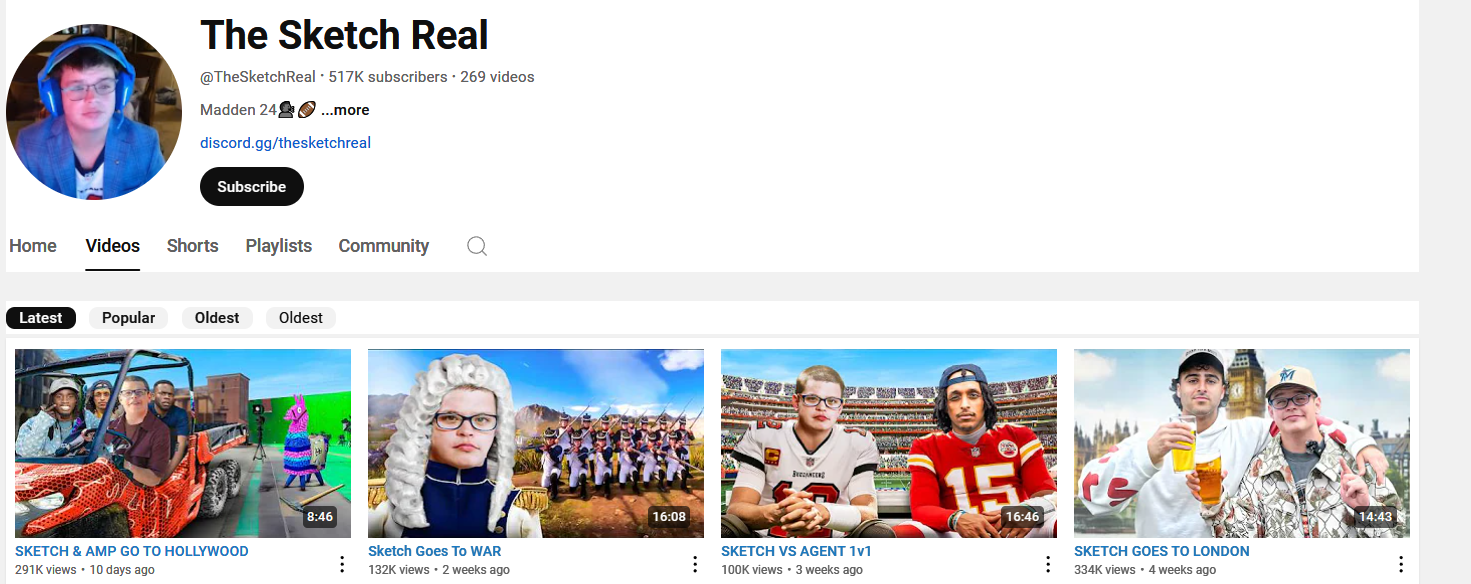Viewport: 1471px width, 584px height.
Task: Click the channel profile avatar
Action: (x=94, y=112)
